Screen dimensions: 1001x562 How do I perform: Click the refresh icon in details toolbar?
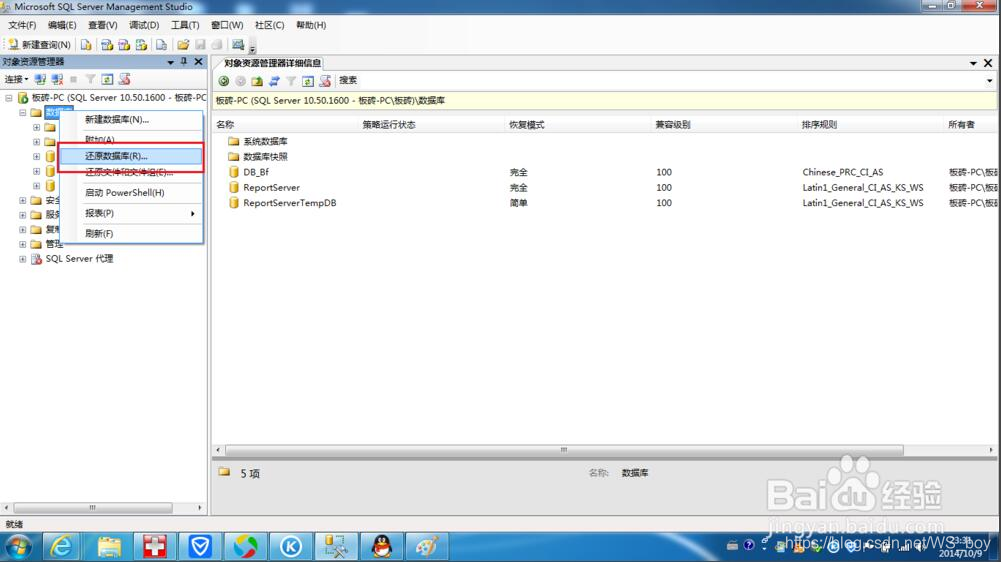[308, 80]
